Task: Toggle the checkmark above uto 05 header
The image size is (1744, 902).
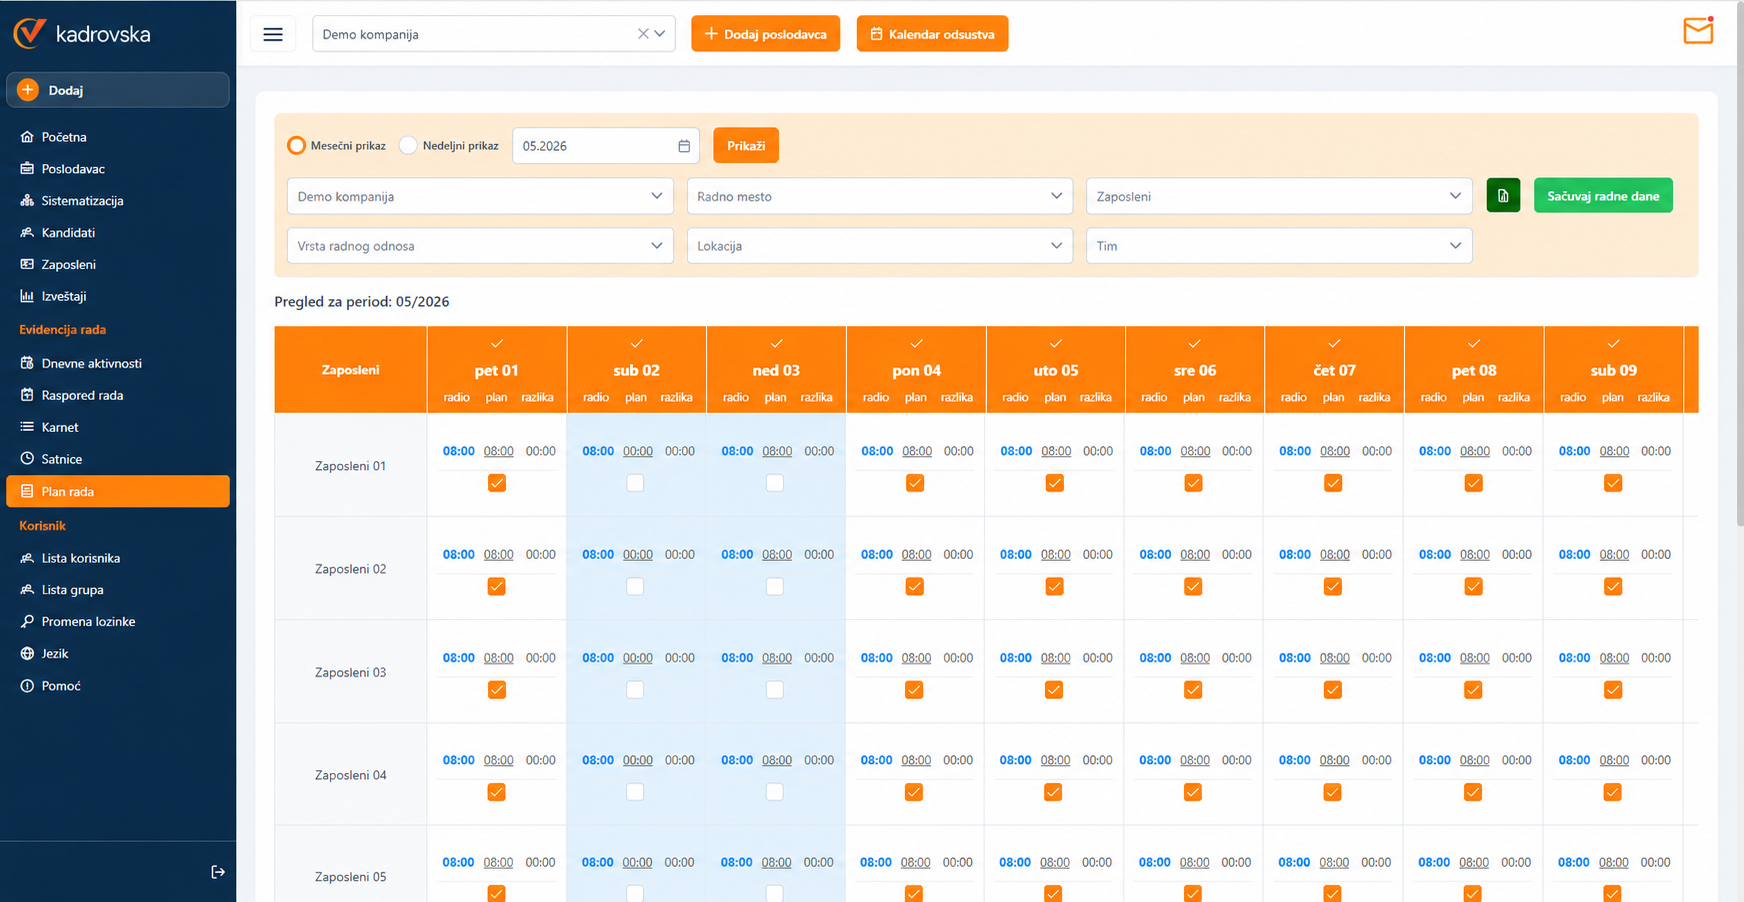Action: (x=1056, y=344)
